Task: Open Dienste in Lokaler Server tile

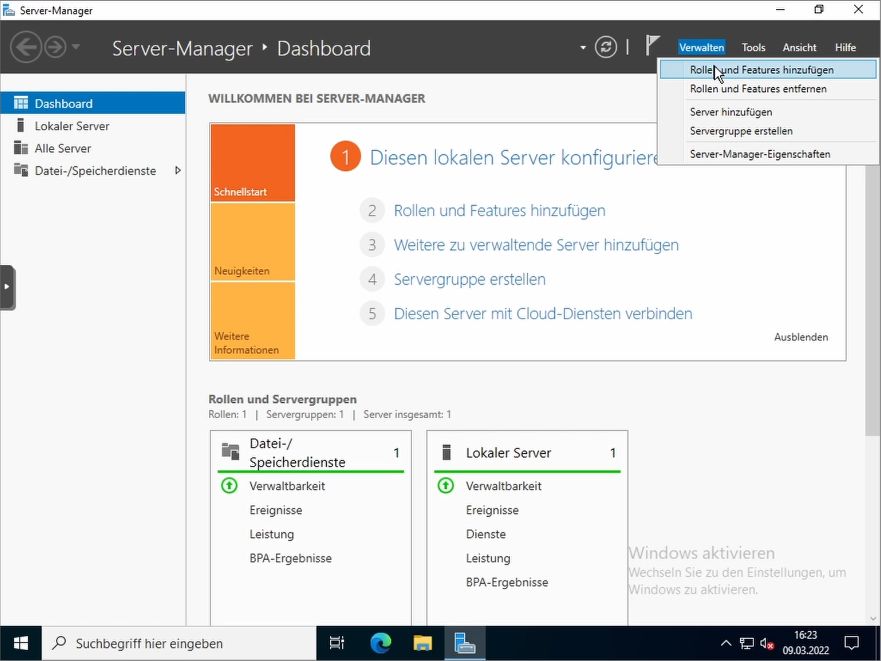Action: (x=486, y=535)
